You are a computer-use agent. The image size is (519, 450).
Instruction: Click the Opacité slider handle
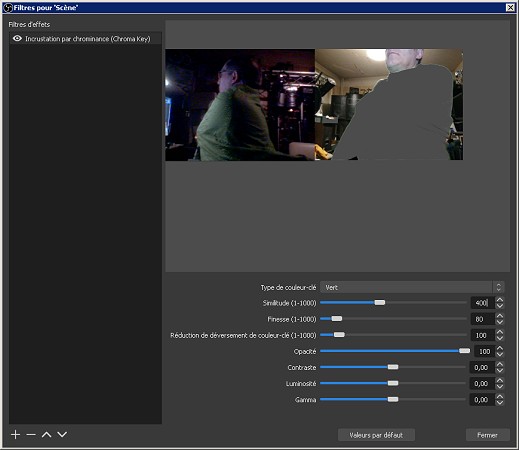click(x=464, y=351)
